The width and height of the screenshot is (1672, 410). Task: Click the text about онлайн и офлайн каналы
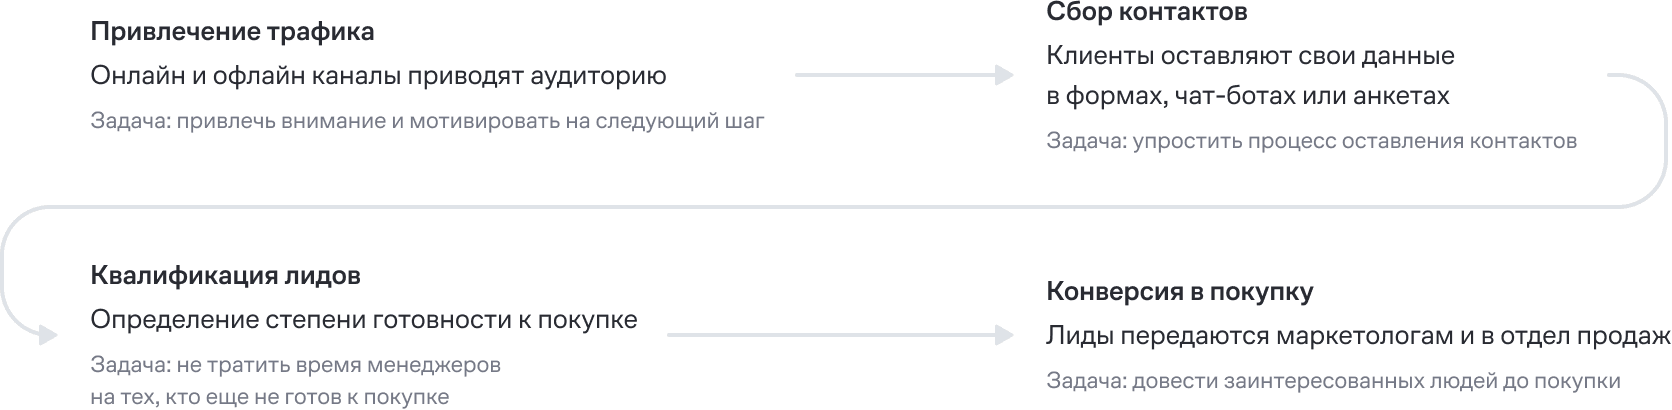coord(378,76)
